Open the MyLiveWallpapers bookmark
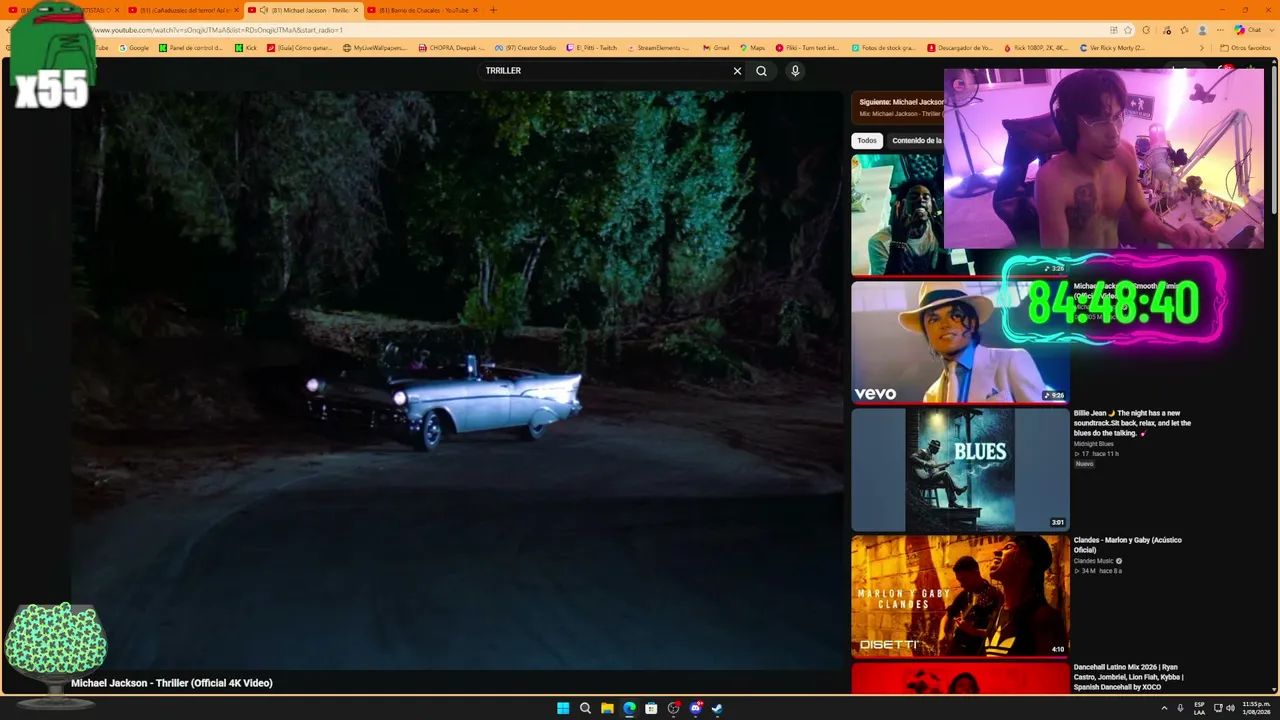Image resolution: width=1280 pixels, height=720 pixels. pos(375,47)
